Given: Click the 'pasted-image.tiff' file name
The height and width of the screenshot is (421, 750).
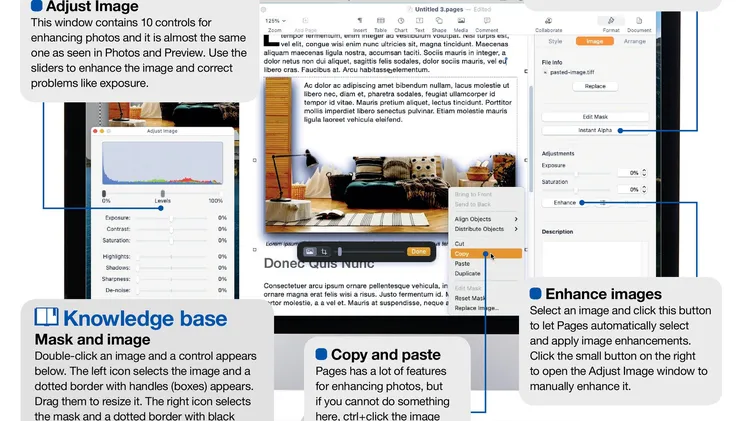Looking at the screenshot, I should (572, 73).
